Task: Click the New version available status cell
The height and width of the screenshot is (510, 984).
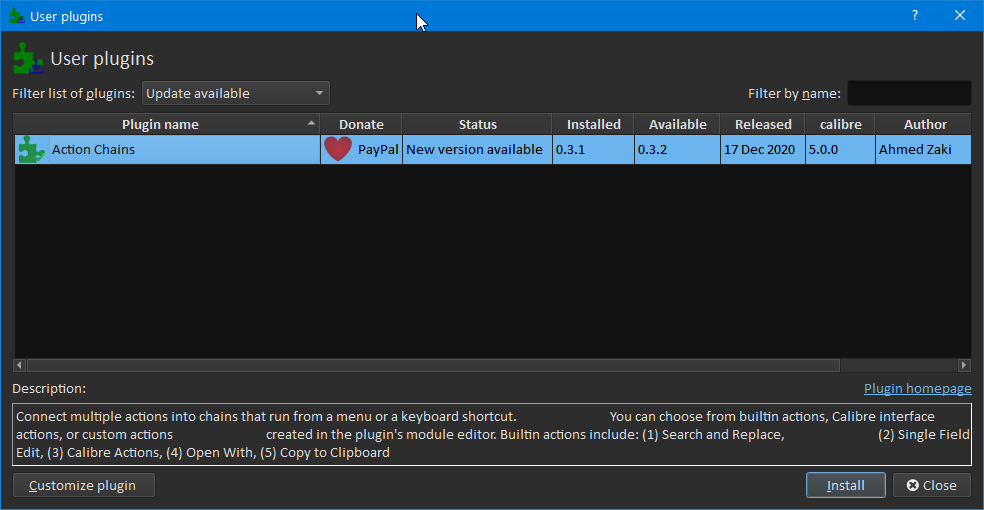Action: (477, 150)
